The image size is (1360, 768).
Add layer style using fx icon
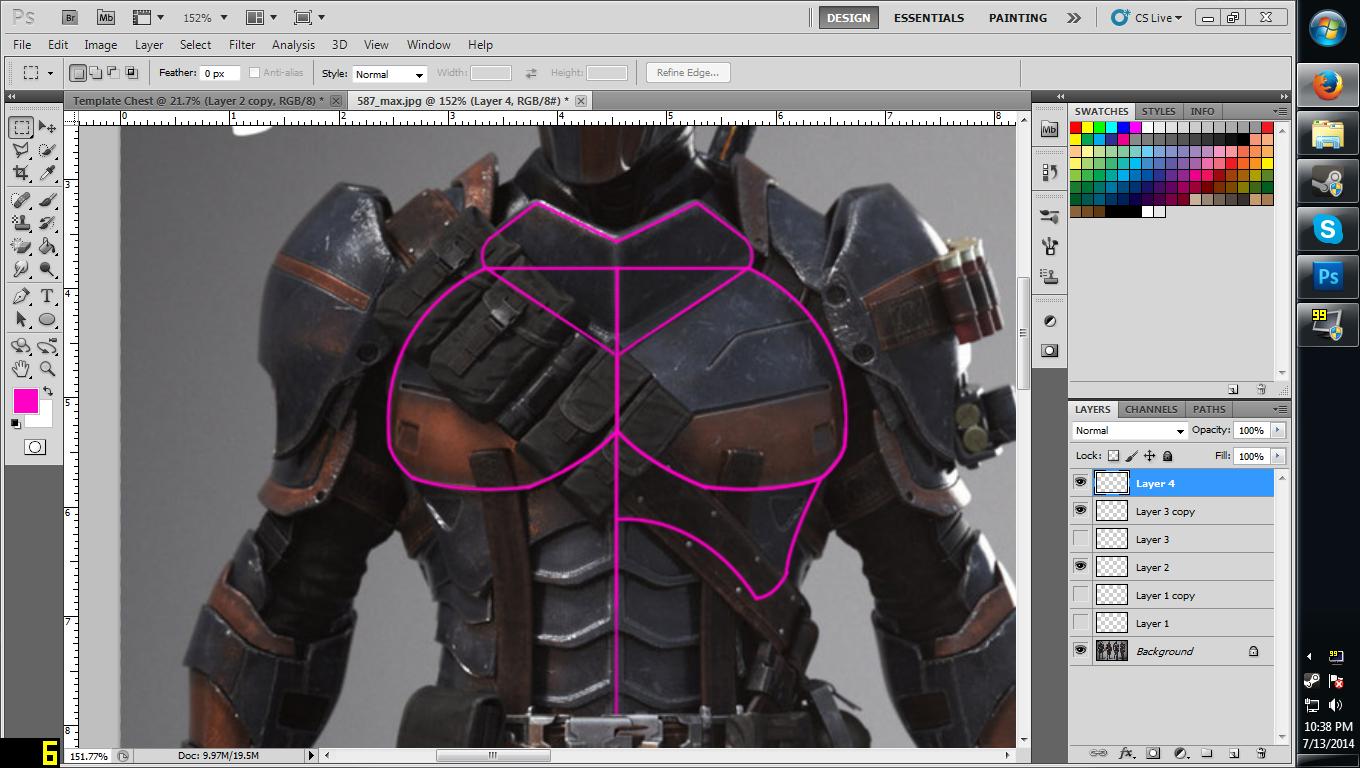coord(1126,753)
